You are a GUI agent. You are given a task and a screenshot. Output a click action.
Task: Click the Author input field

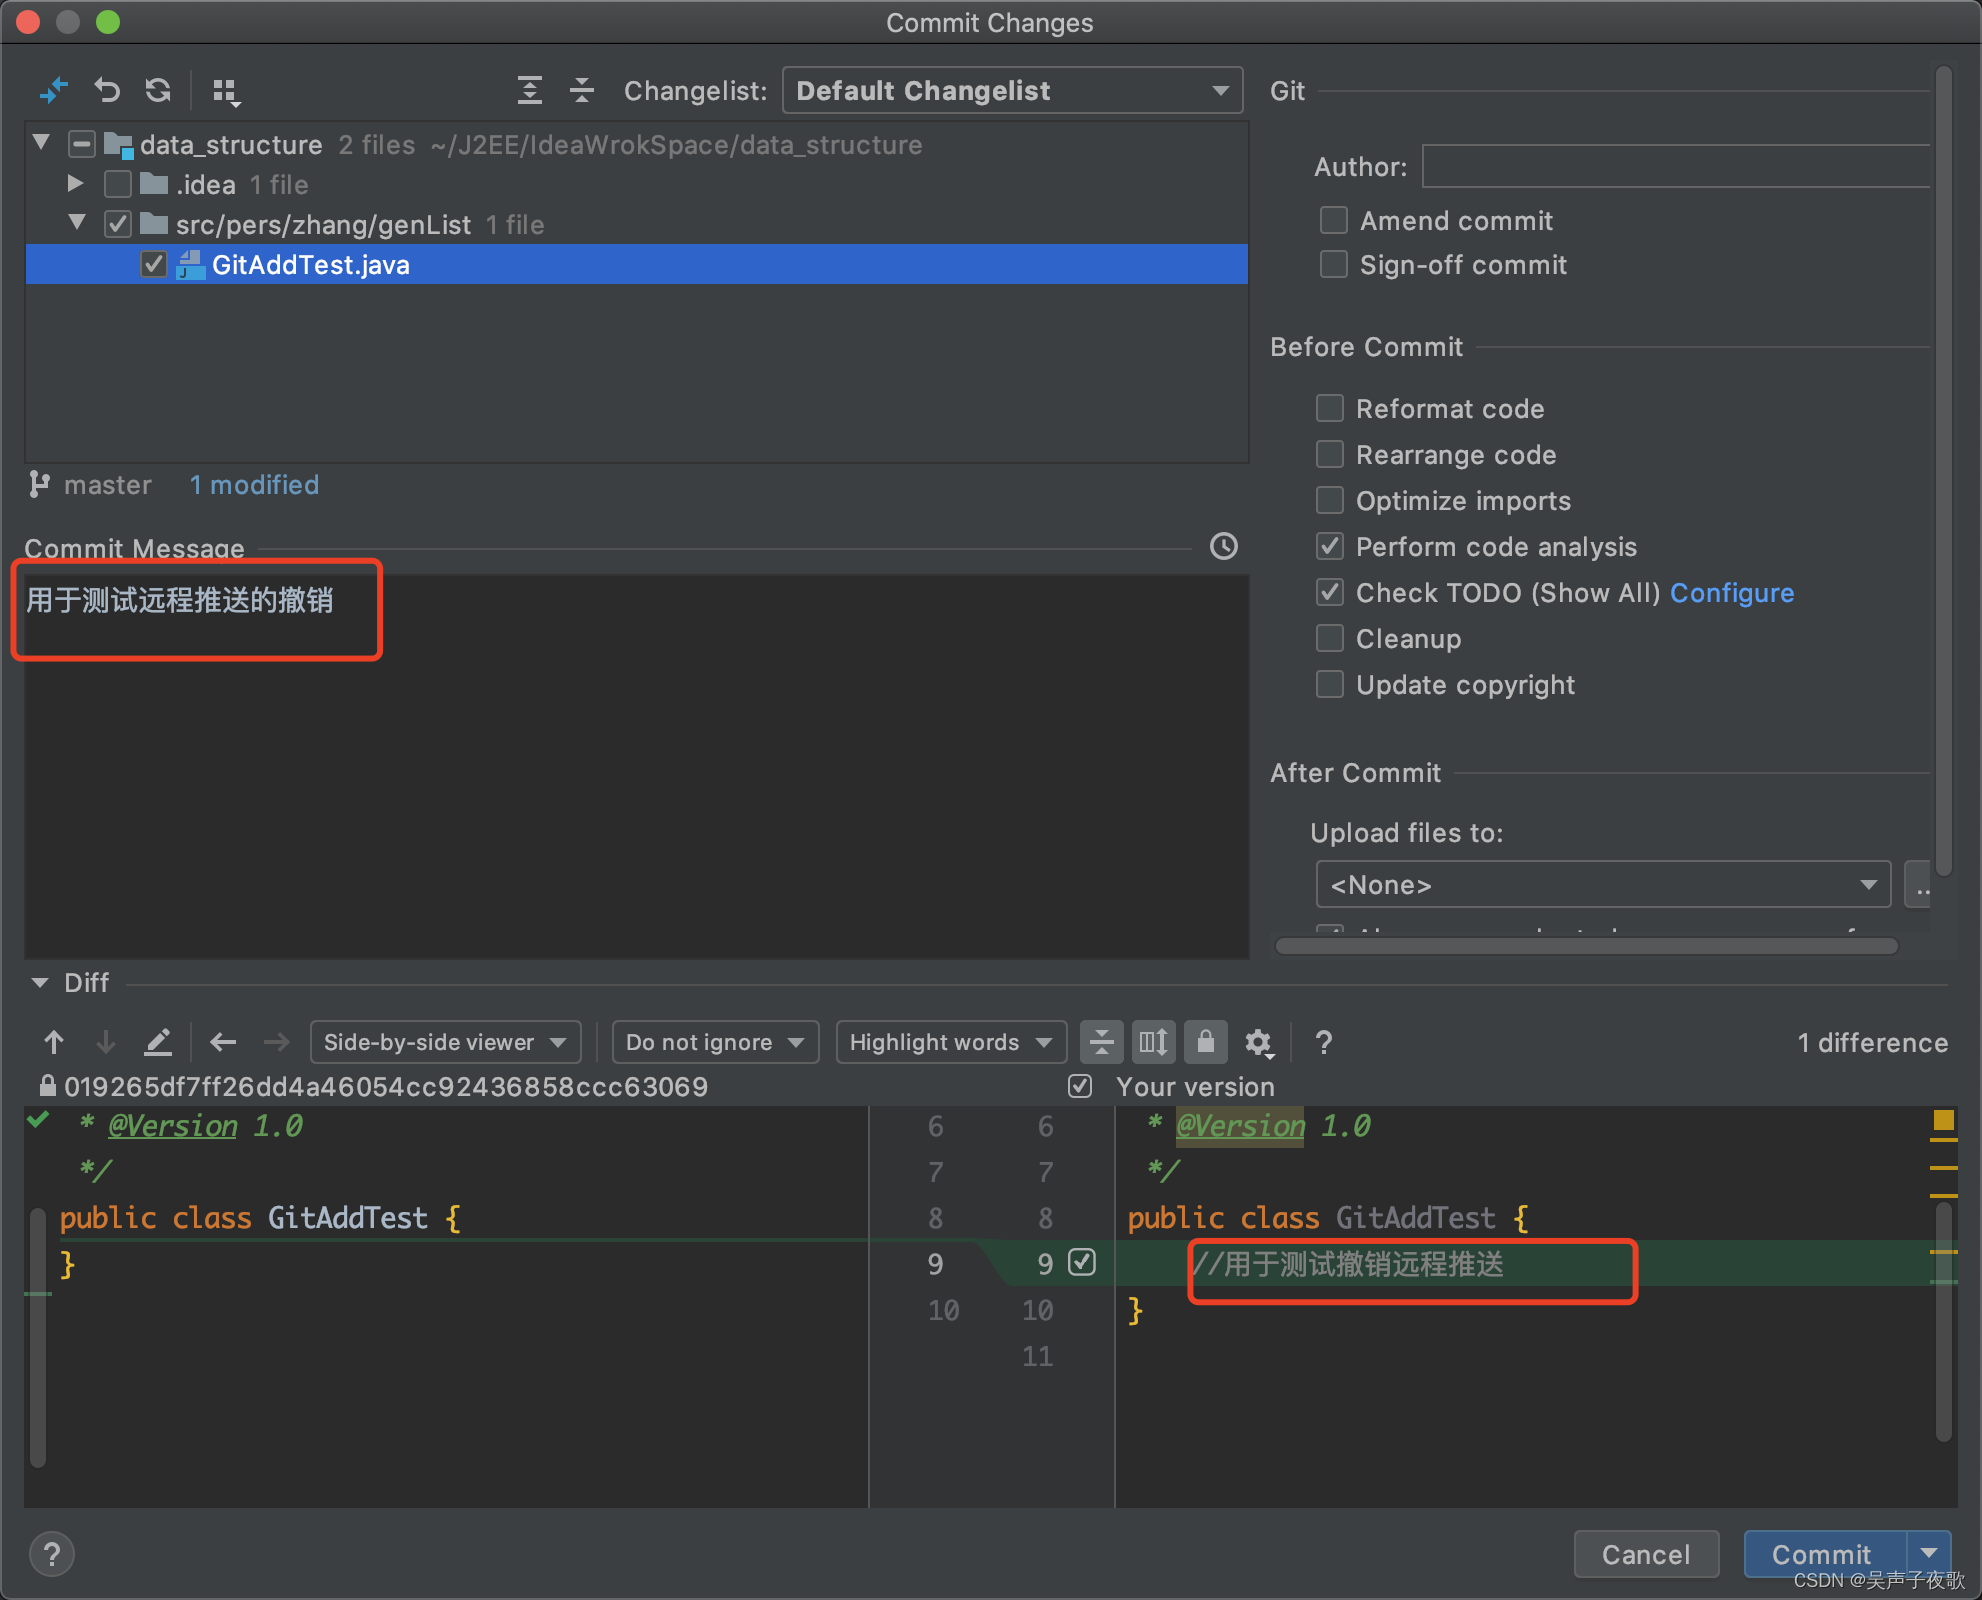coord(1676,166)
